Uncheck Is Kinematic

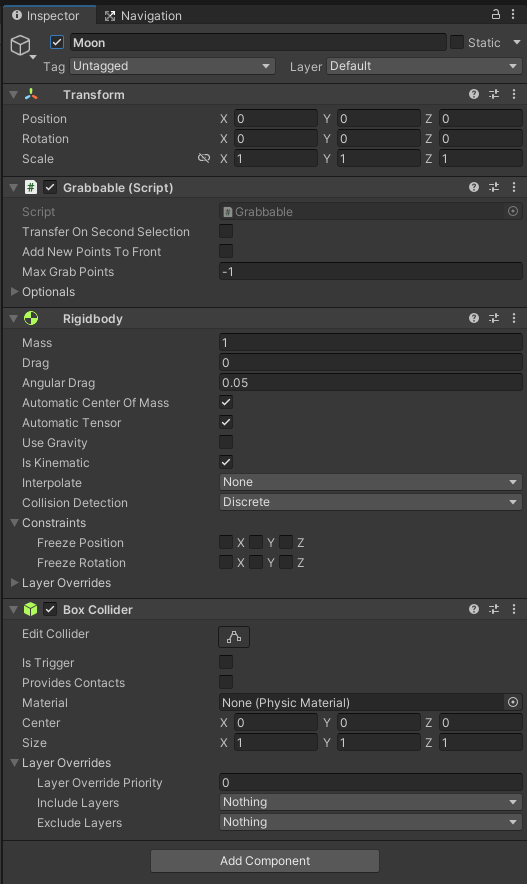[x=226, y=462]
